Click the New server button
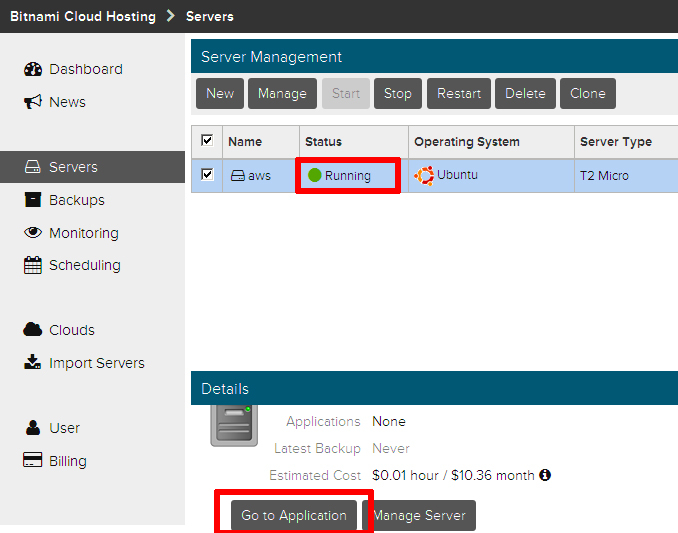Image resolution: width=678 pixels, height=533 pixels. tap(220, 93)
